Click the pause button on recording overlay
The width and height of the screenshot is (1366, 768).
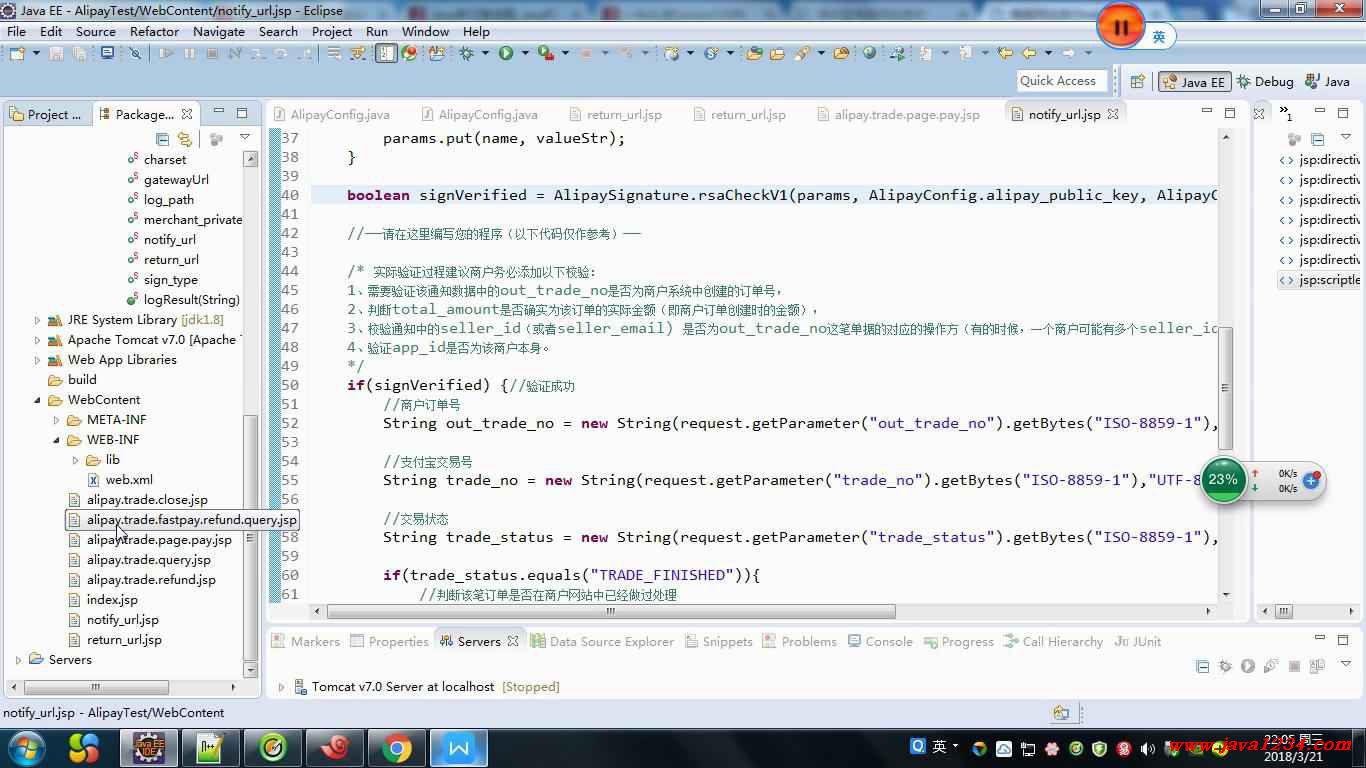pos(1120,27)
